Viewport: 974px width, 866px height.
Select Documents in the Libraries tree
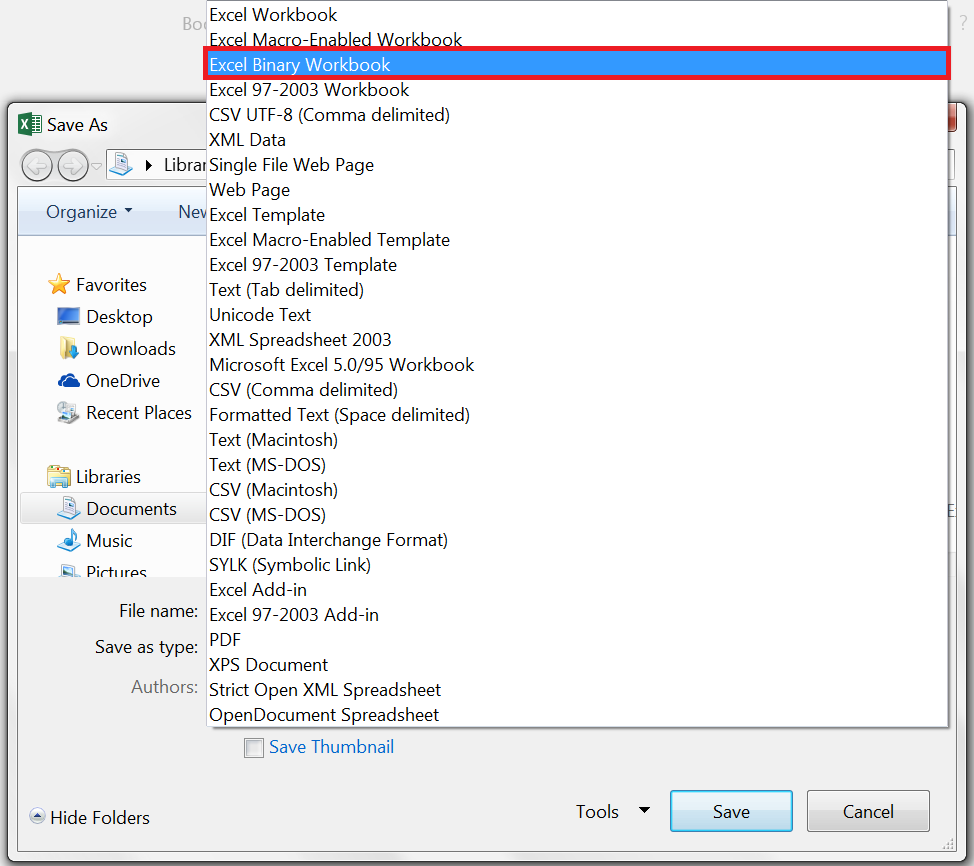(130, 509)
